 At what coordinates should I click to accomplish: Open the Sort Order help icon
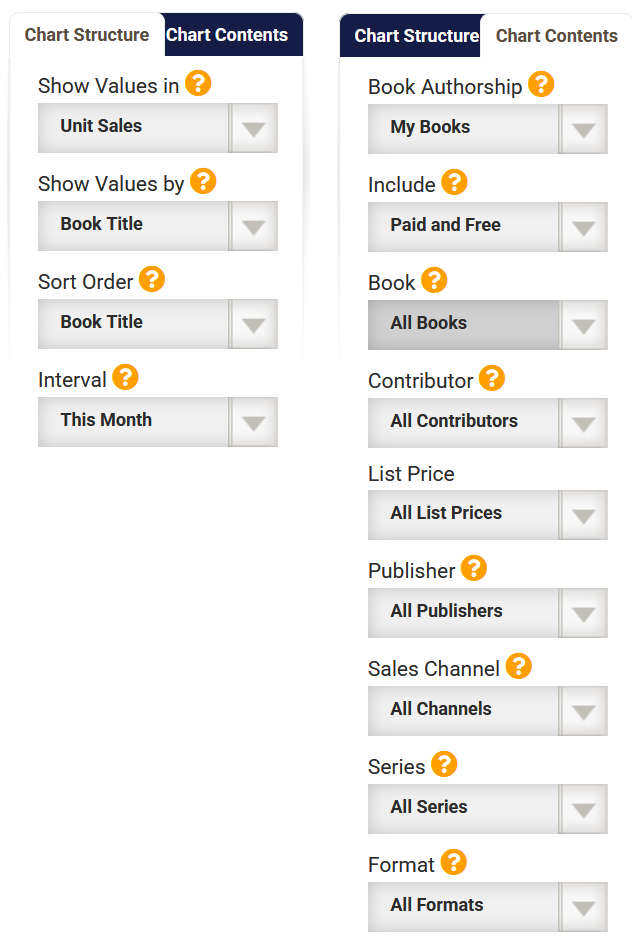click(152, 279)
